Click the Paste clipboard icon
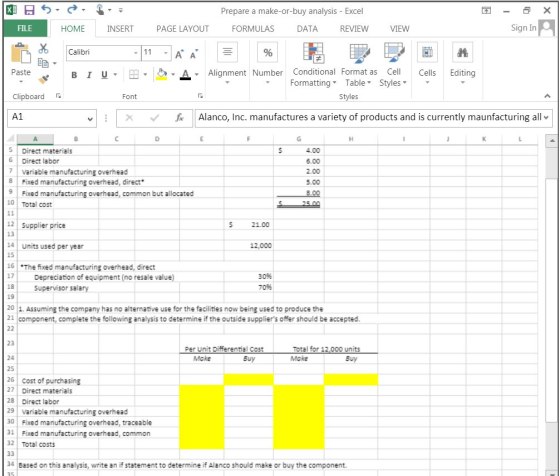Image resolution: width=560 pixels, height=476 pixels. click(21, 54)
